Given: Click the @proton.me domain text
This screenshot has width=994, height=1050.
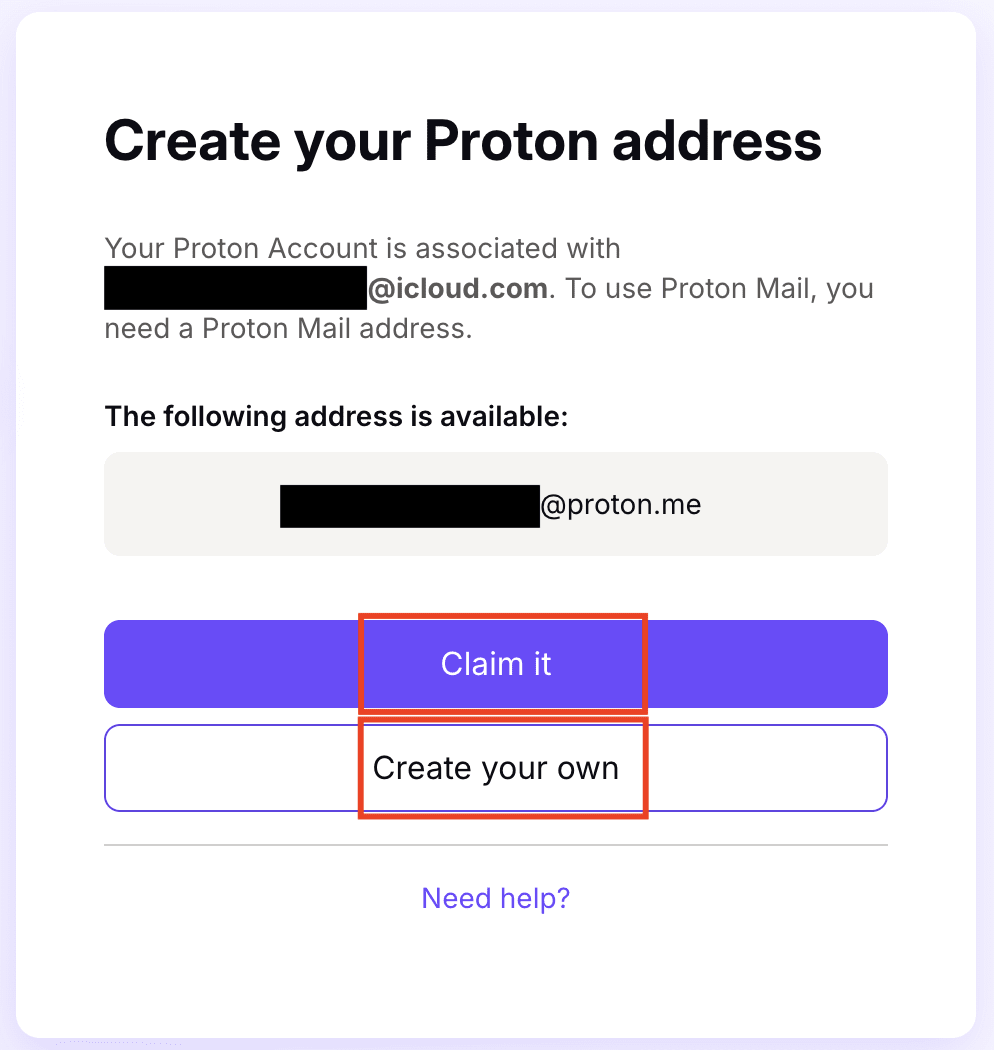Looking at the screenshot, I should pos(623,505).
